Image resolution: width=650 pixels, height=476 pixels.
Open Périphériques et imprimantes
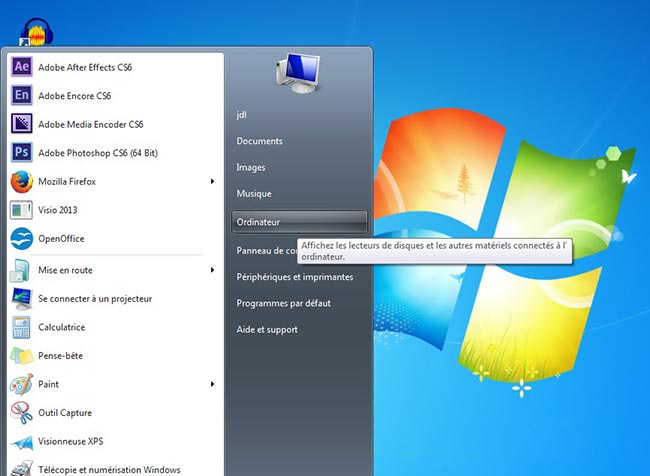click(295, 277)
